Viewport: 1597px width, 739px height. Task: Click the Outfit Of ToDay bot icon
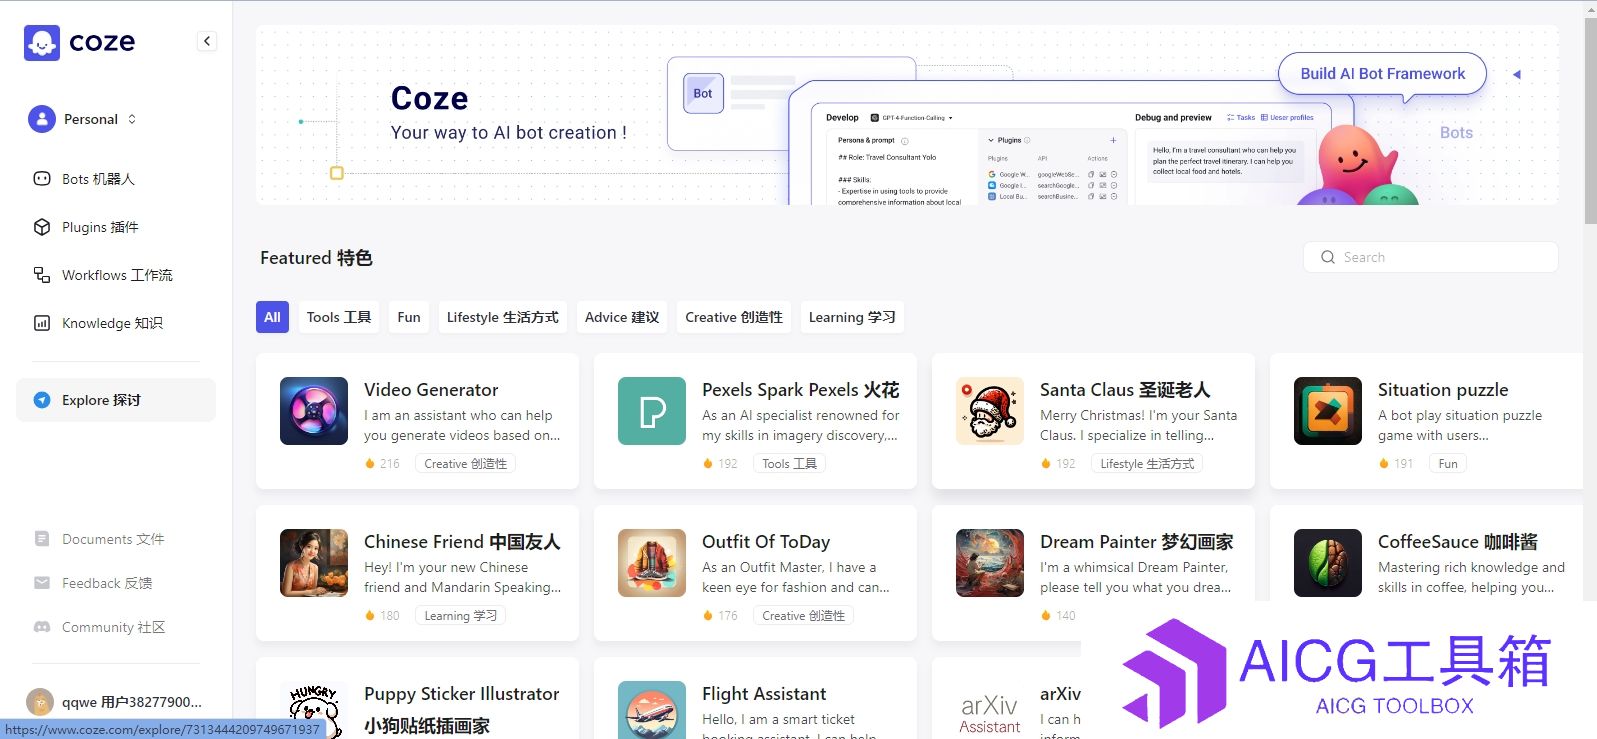pyautogui.click(x=652, y=563)
